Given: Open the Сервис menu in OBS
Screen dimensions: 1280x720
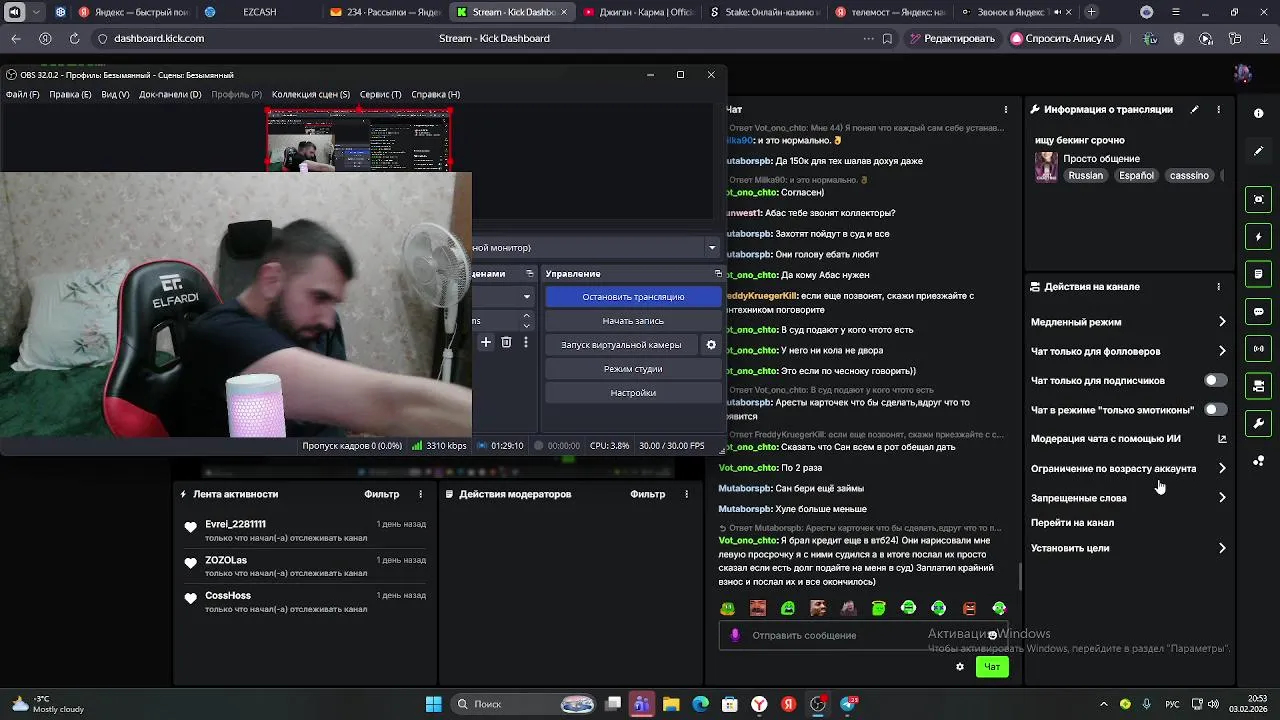Looking at the screenshot, I should [380, 94].
